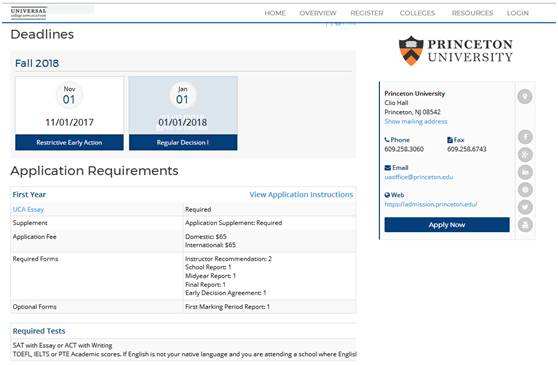Viewport: 558px width, 365px height.
Task: Click Early Decision Agreement: 1 entry
Action: (226, 293)
